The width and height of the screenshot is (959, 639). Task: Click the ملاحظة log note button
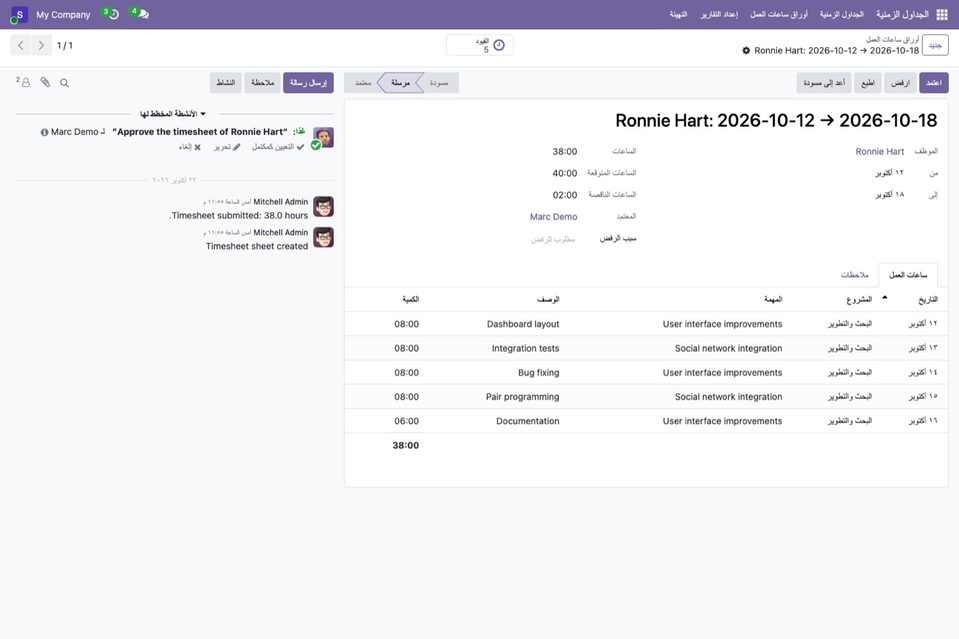click(262, 83)
